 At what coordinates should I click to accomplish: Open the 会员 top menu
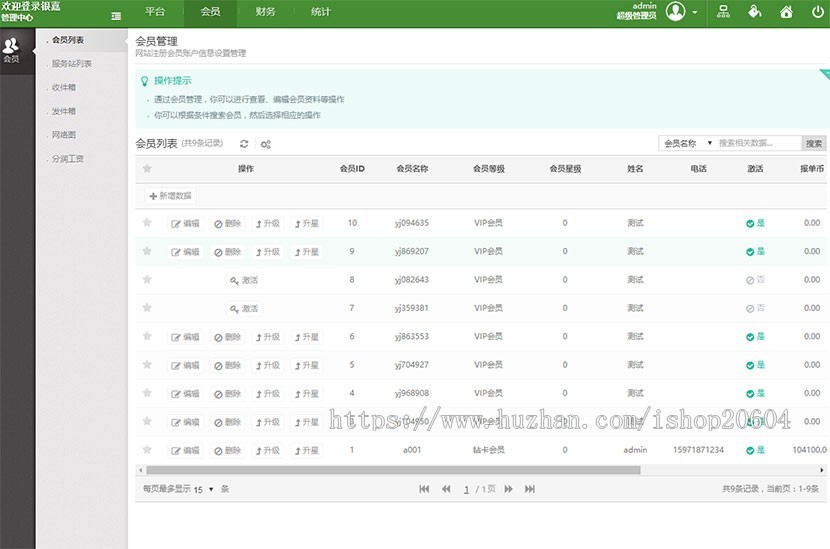(x=210, y=12)
